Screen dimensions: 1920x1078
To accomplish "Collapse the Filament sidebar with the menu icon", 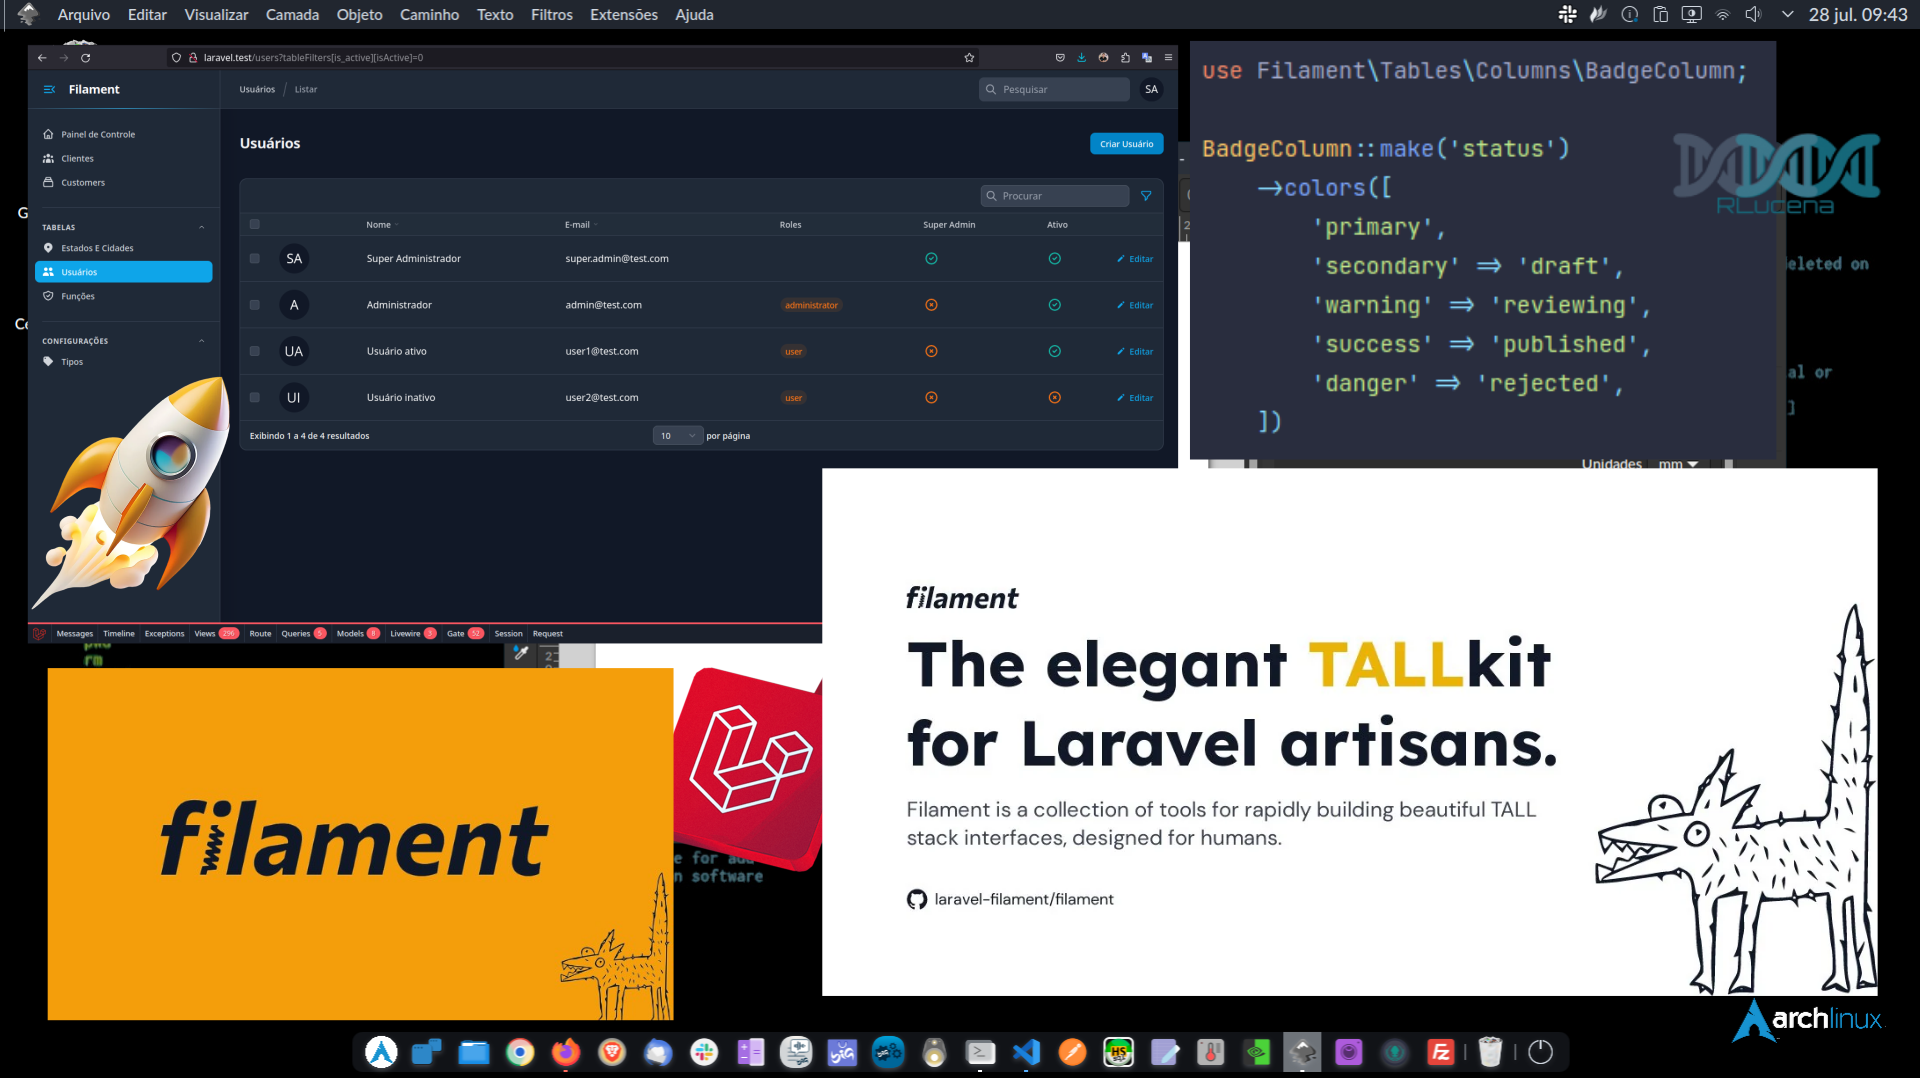I will point(49,90).
